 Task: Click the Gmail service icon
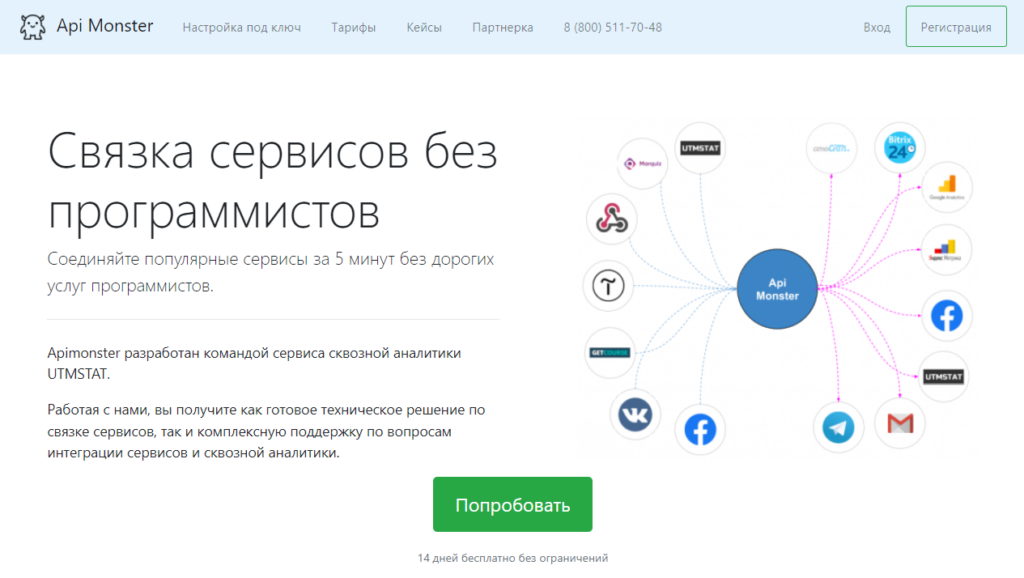point(900,424)
